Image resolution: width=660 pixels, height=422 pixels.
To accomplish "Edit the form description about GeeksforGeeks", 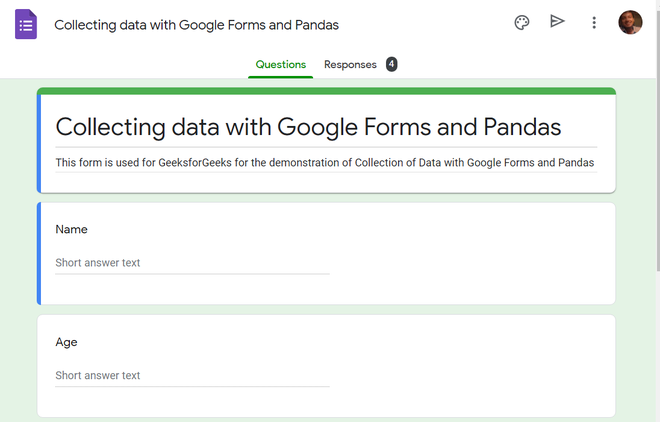I will coord(325,162).
